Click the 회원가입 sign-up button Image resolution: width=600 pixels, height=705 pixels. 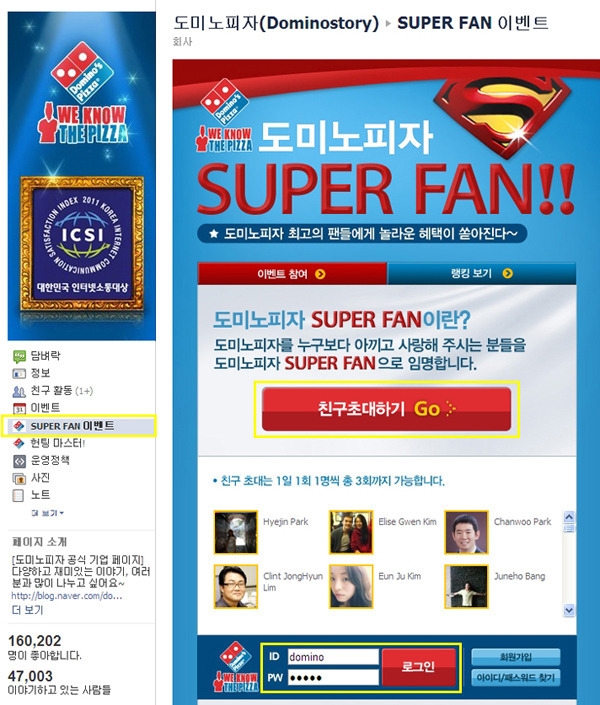(515, 657)
